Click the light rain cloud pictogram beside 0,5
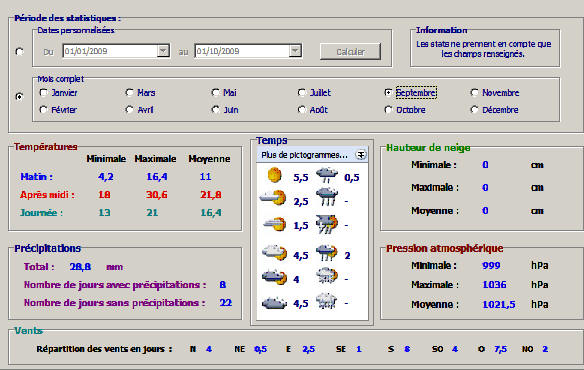Viewport: 584px width, 370px height. point(327,175)
